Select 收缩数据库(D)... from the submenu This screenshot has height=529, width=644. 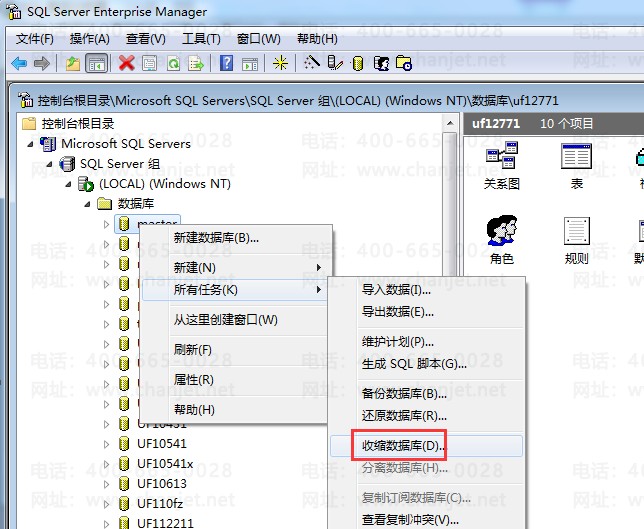pyautogui.click(x=404, y=445)
